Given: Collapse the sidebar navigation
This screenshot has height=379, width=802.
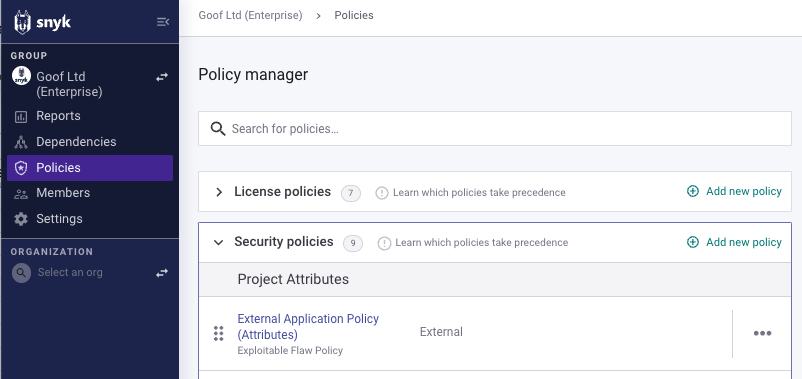Looking at the screenshot, I should click(163, 21).
